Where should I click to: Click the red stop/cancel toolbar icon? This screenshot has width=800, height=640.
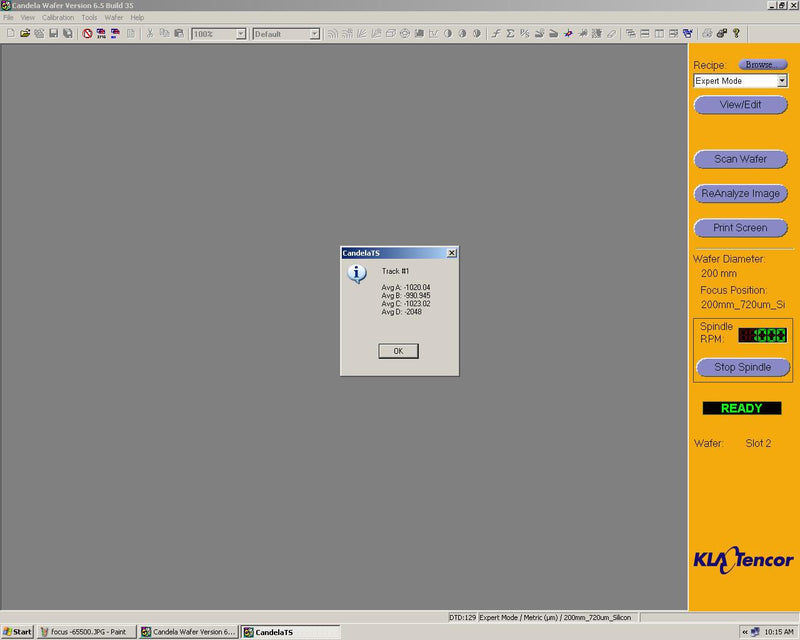click(88, 33)
